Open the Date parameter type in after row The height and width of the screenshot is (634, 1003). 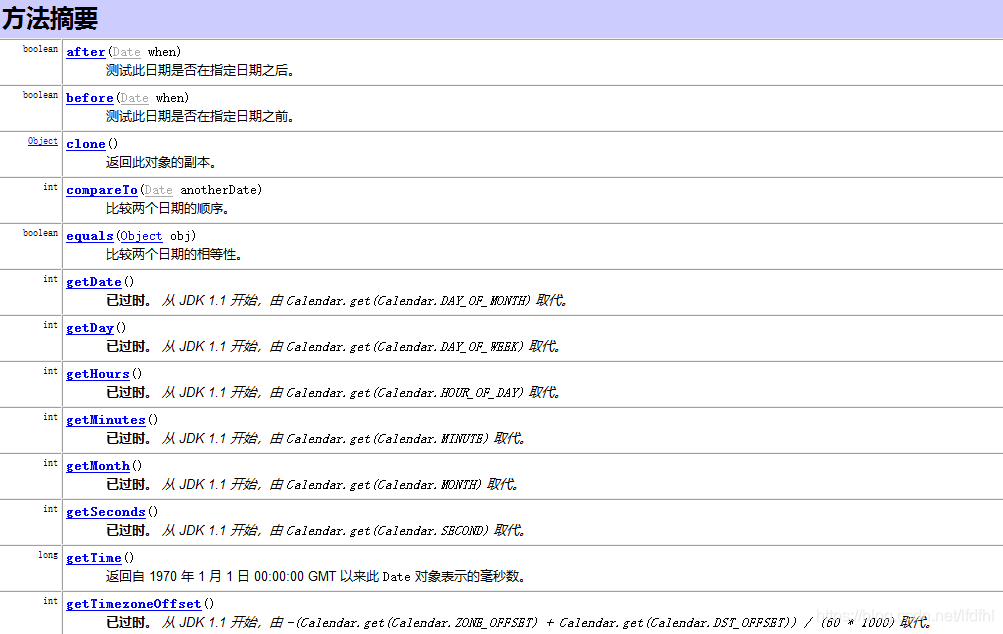(126, 51)
